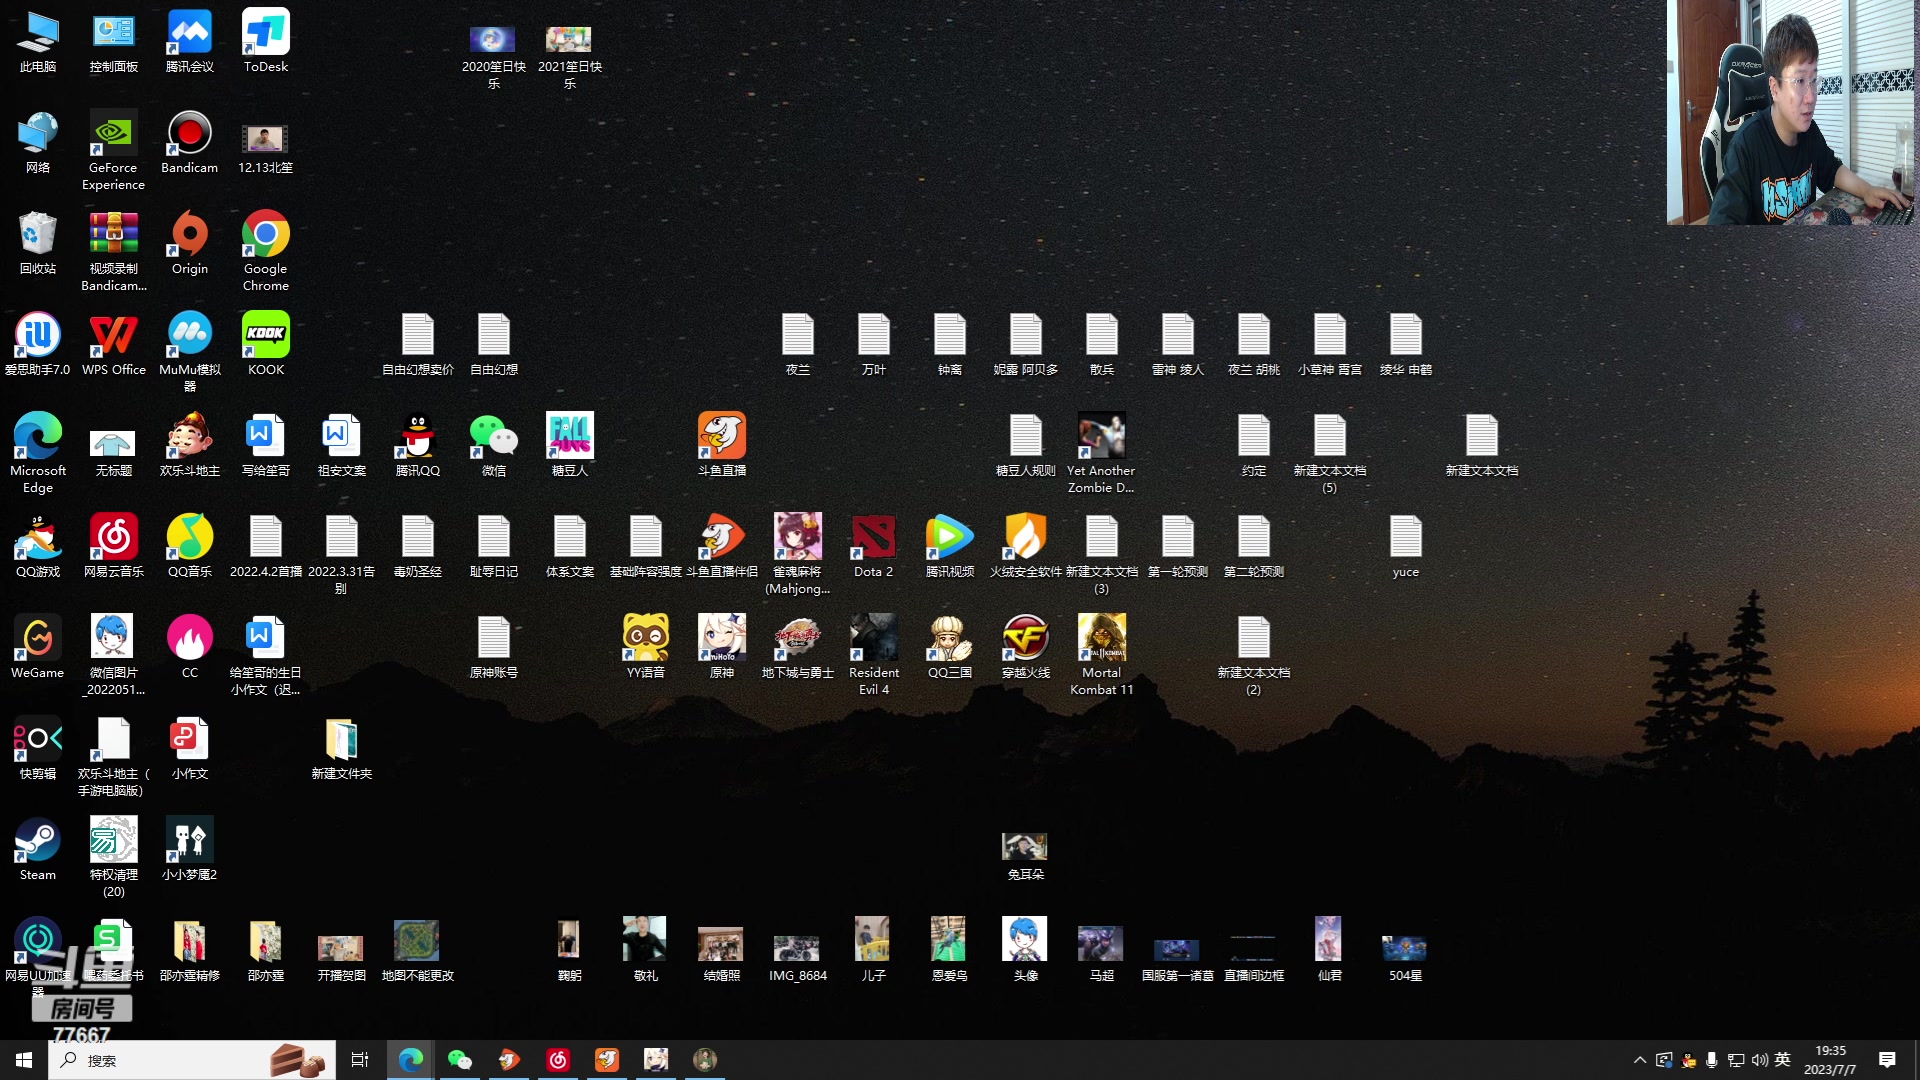Open the 火绒安全软件 shortcut
Image resolution: width=1920 pixels, height=1080 pixels.
(x=1026, y=546)
